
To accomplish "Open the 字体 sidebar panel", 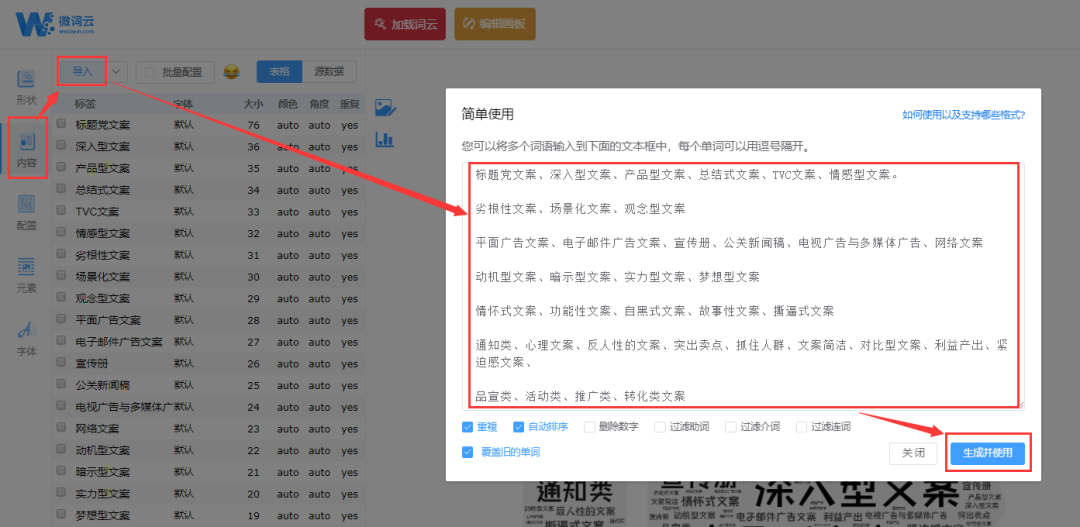I will pyautogui.click(x=26, y=338).
